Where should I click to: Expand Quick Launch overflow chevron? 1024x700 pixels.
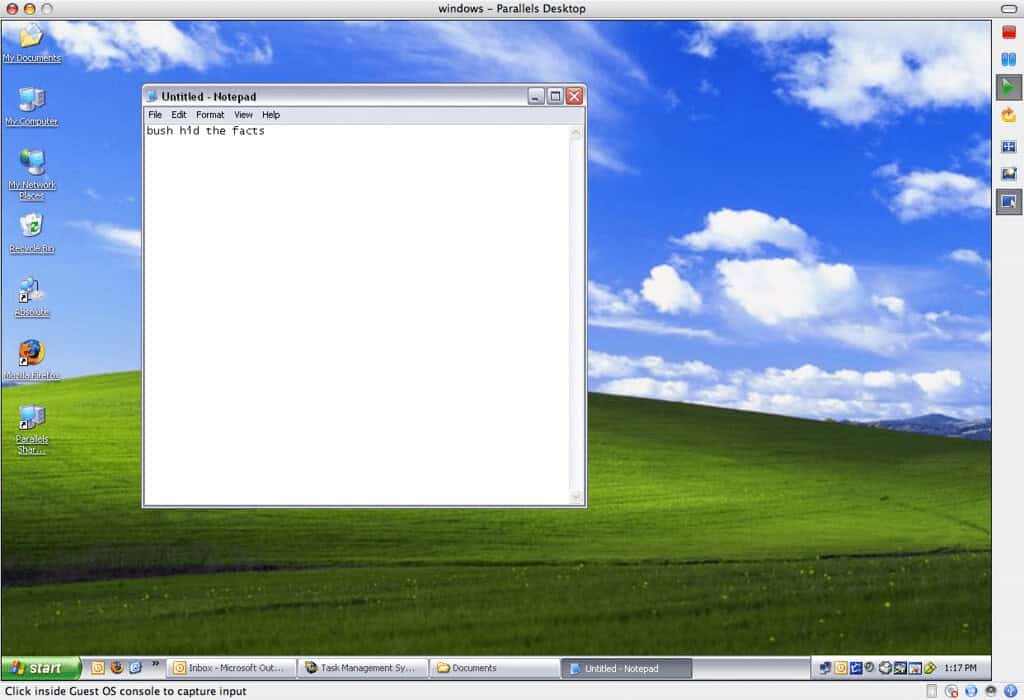click(x=155, y=664)
